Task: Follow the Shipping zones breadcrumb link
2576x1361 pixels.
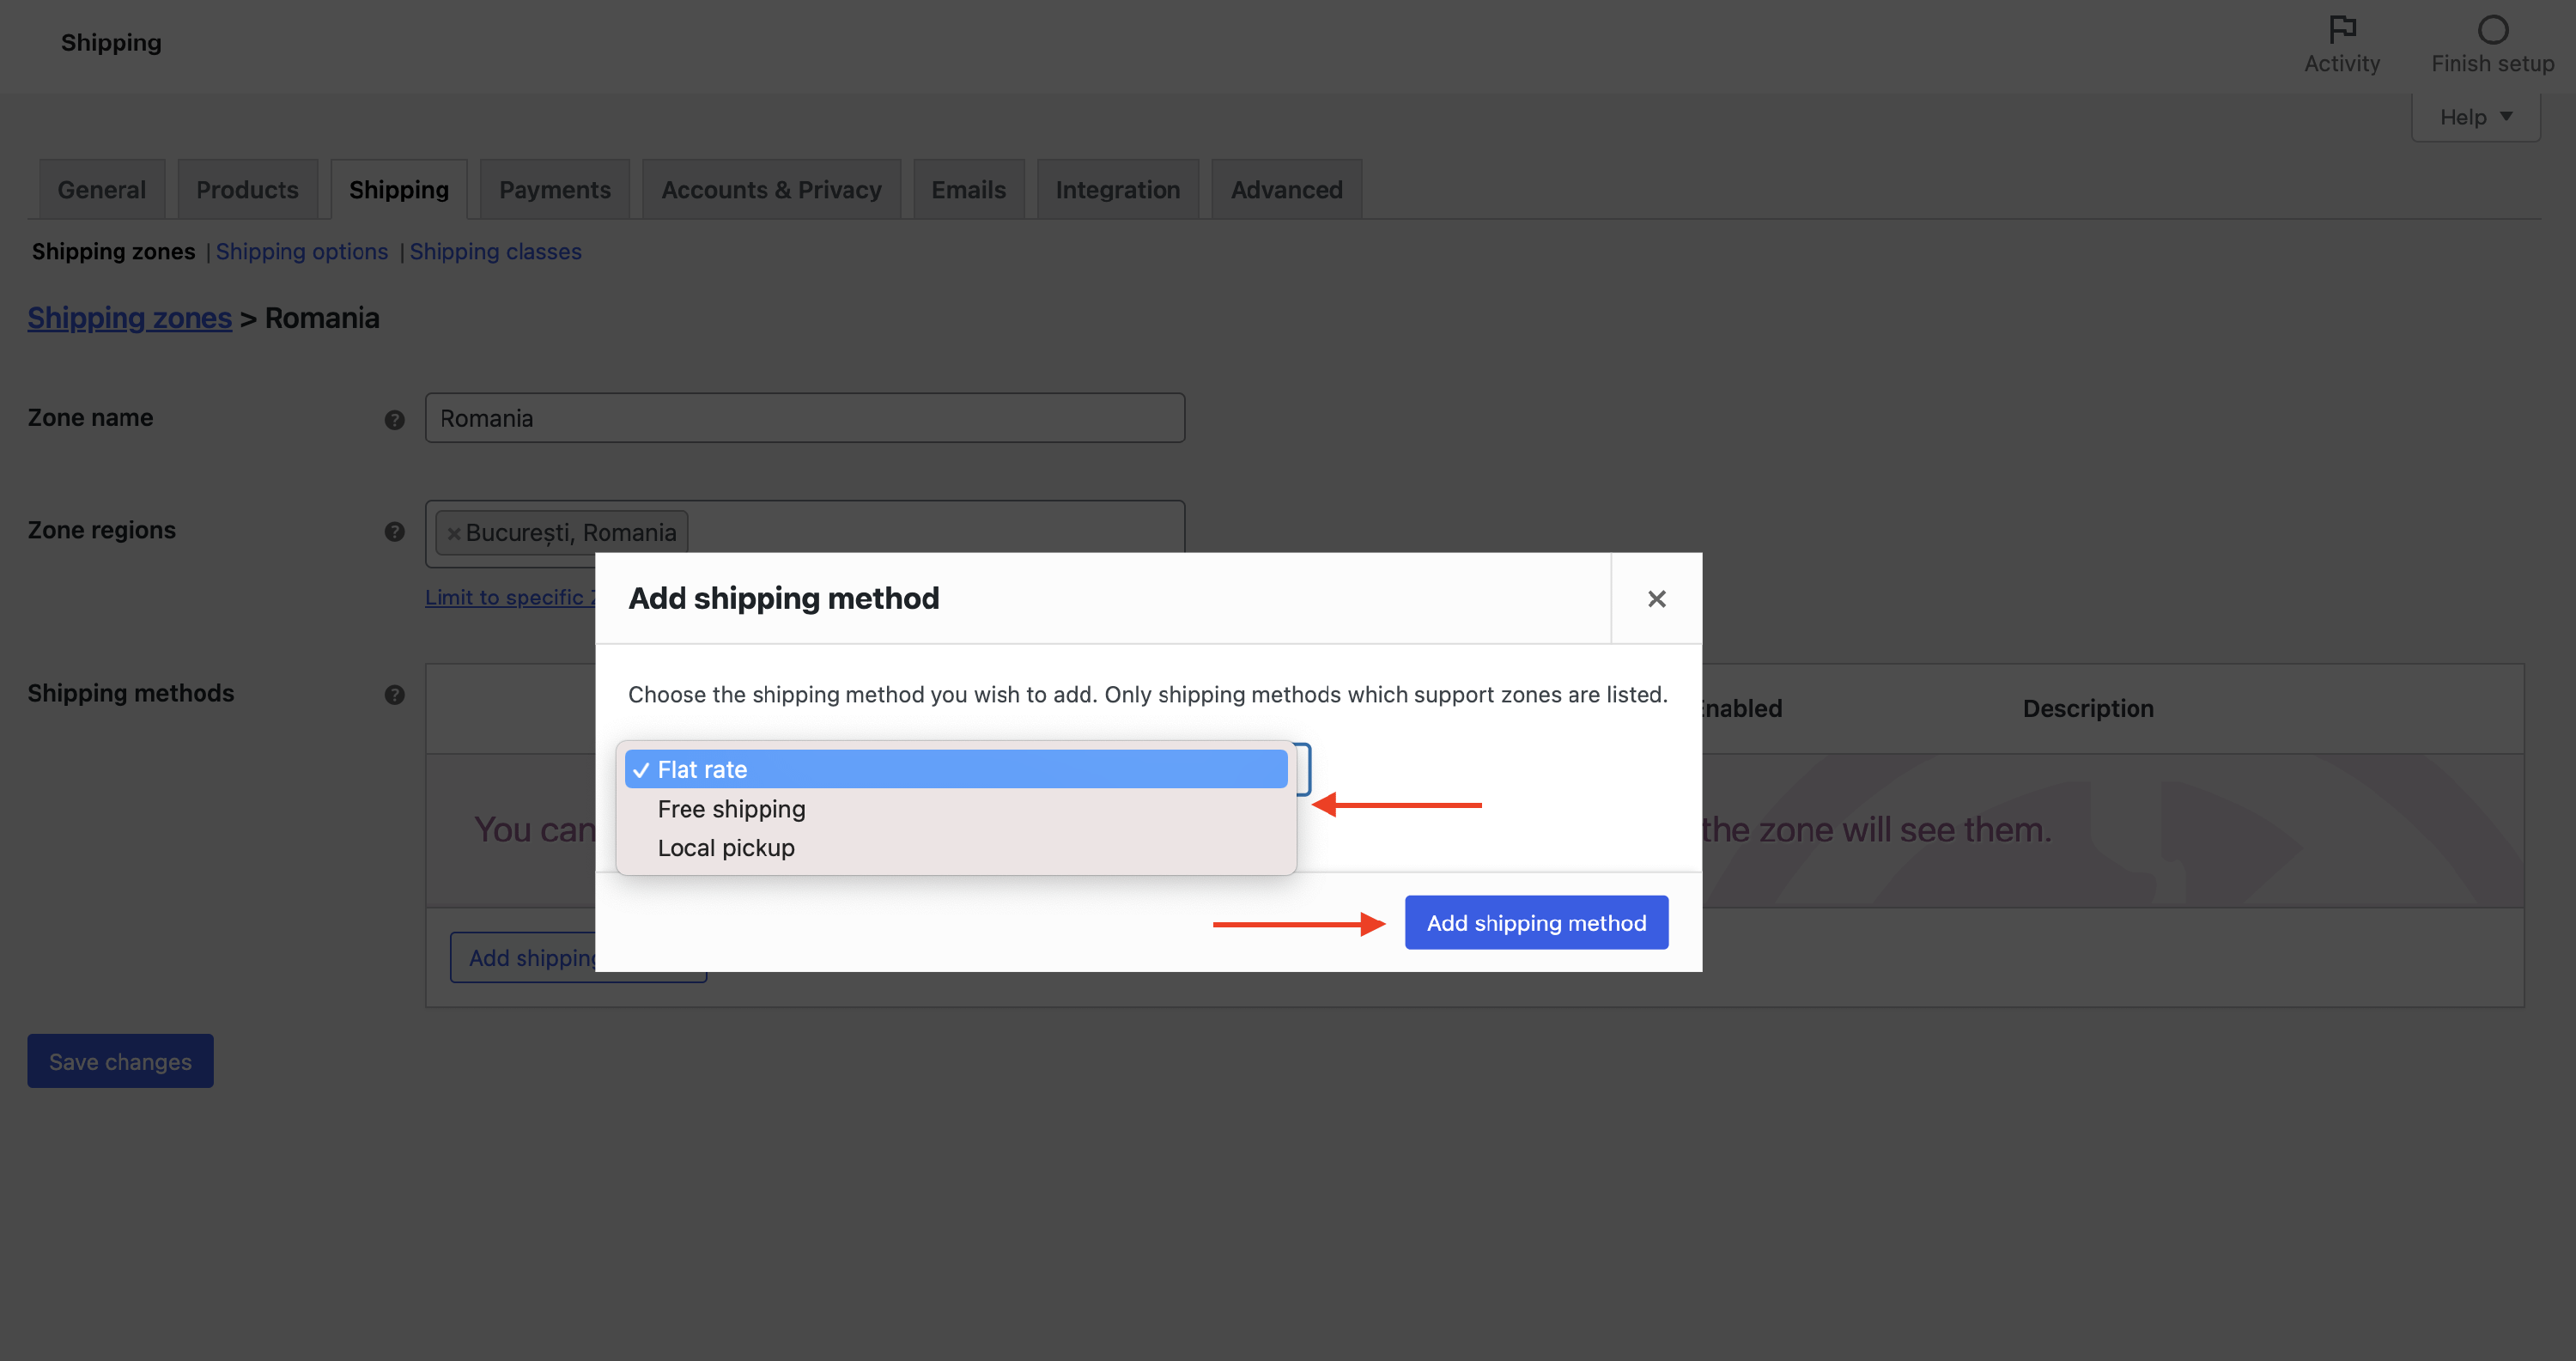Action: 129,318
